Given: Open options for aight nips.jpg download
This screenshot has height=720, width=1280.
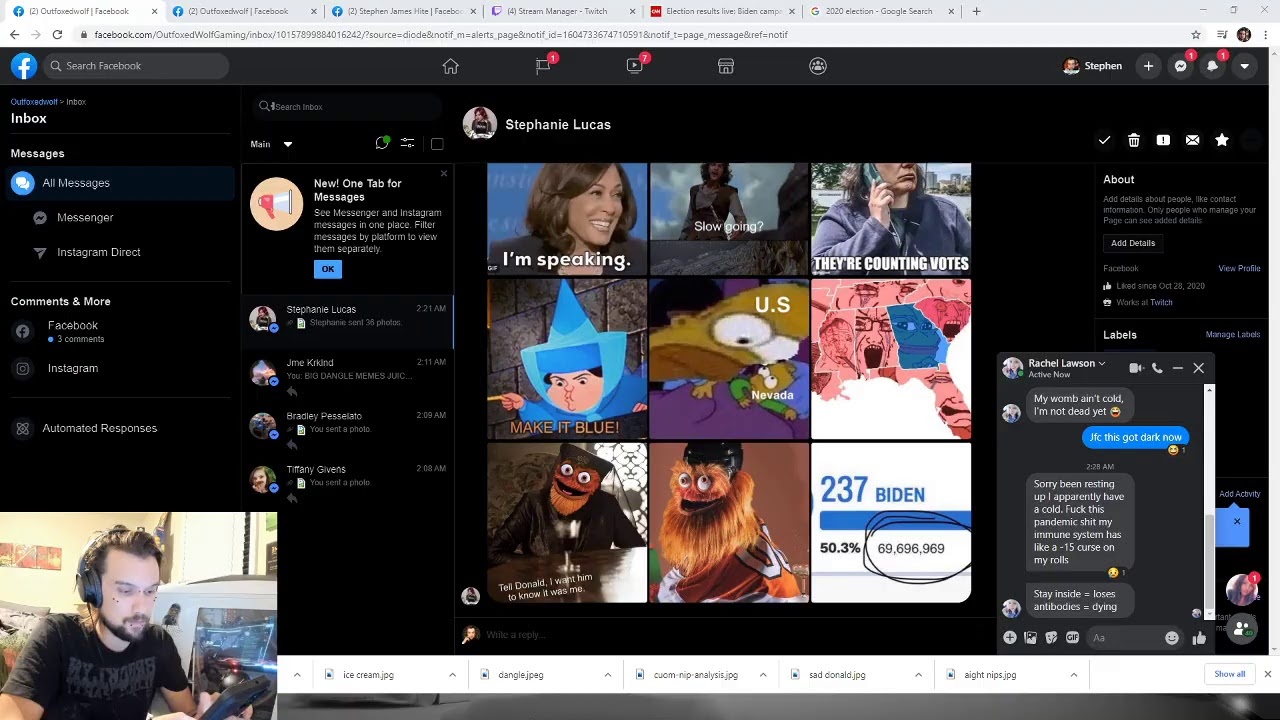Looking at the screenshot, I should [1073, 675].
